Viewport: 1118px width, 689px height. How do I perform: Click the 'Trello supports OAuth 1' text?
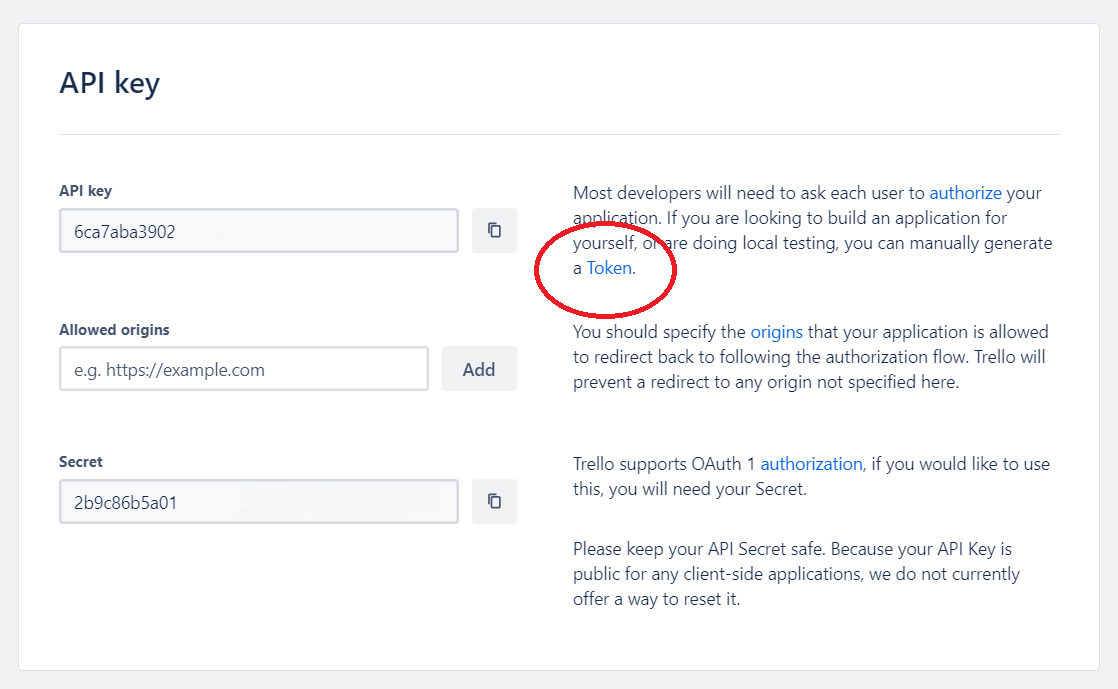(x=665, y=464)
